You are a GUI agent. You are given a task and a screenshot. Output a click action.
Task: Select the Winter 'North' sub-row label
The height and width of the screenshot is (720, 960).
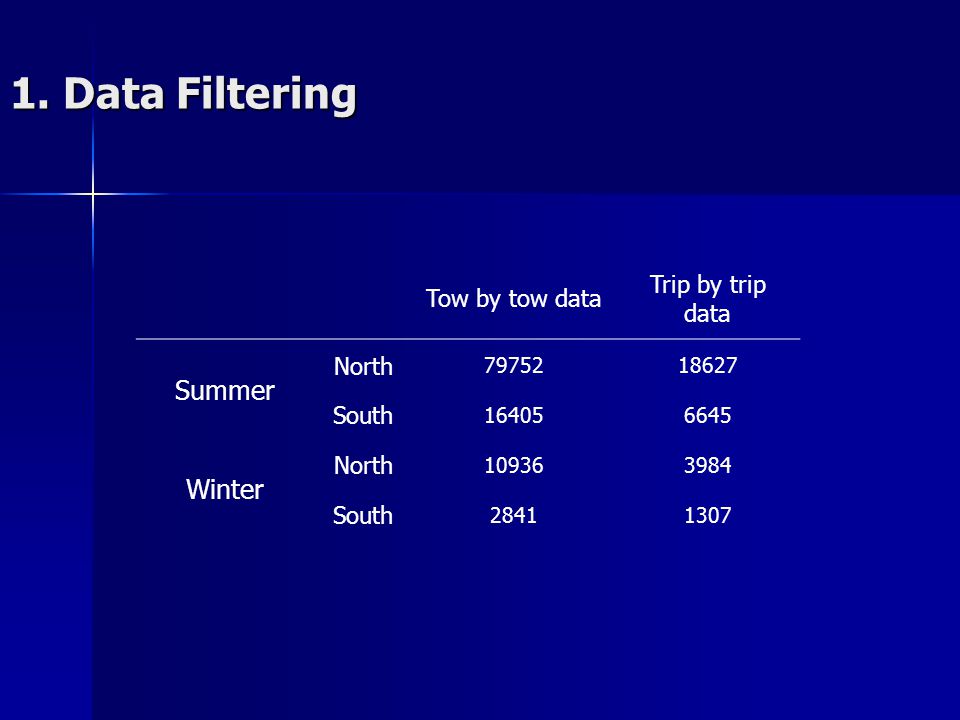click(363, 465)
